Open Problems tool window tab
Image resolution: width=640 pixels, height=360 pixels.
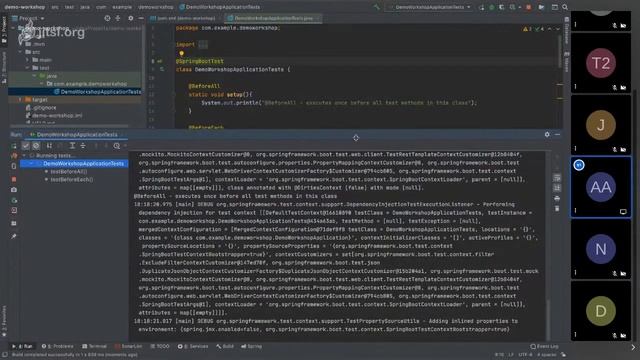pos(58,346)
